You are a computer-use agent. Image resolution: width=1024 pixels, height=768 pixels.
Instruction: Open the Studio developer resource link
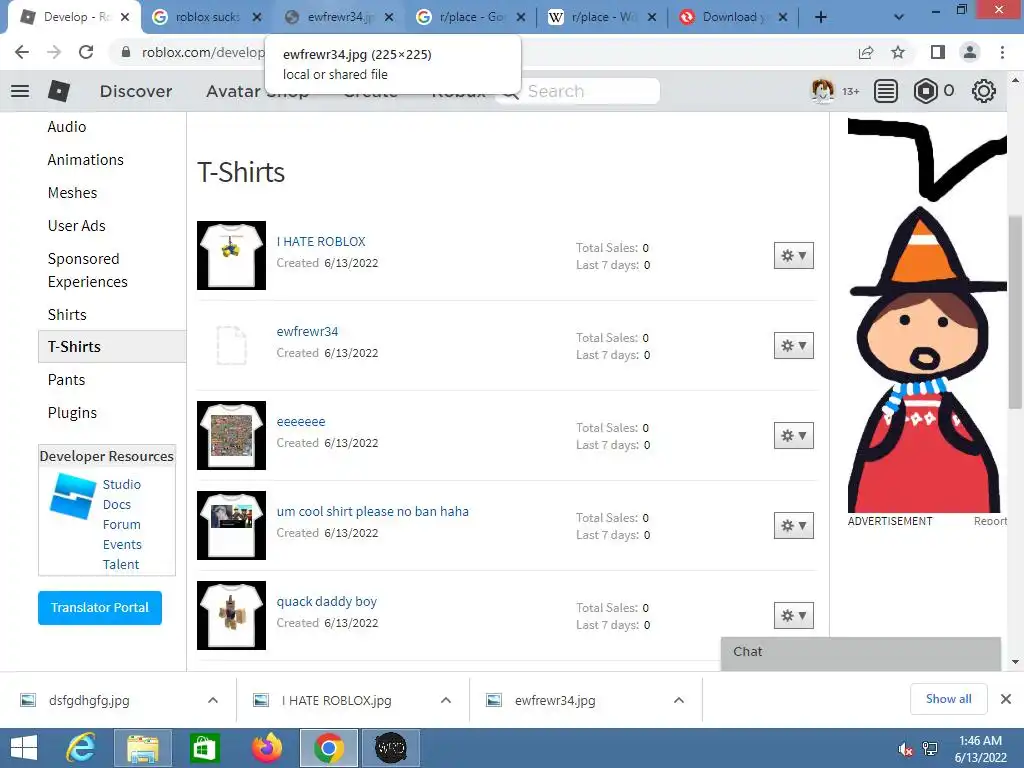point(121,485)
